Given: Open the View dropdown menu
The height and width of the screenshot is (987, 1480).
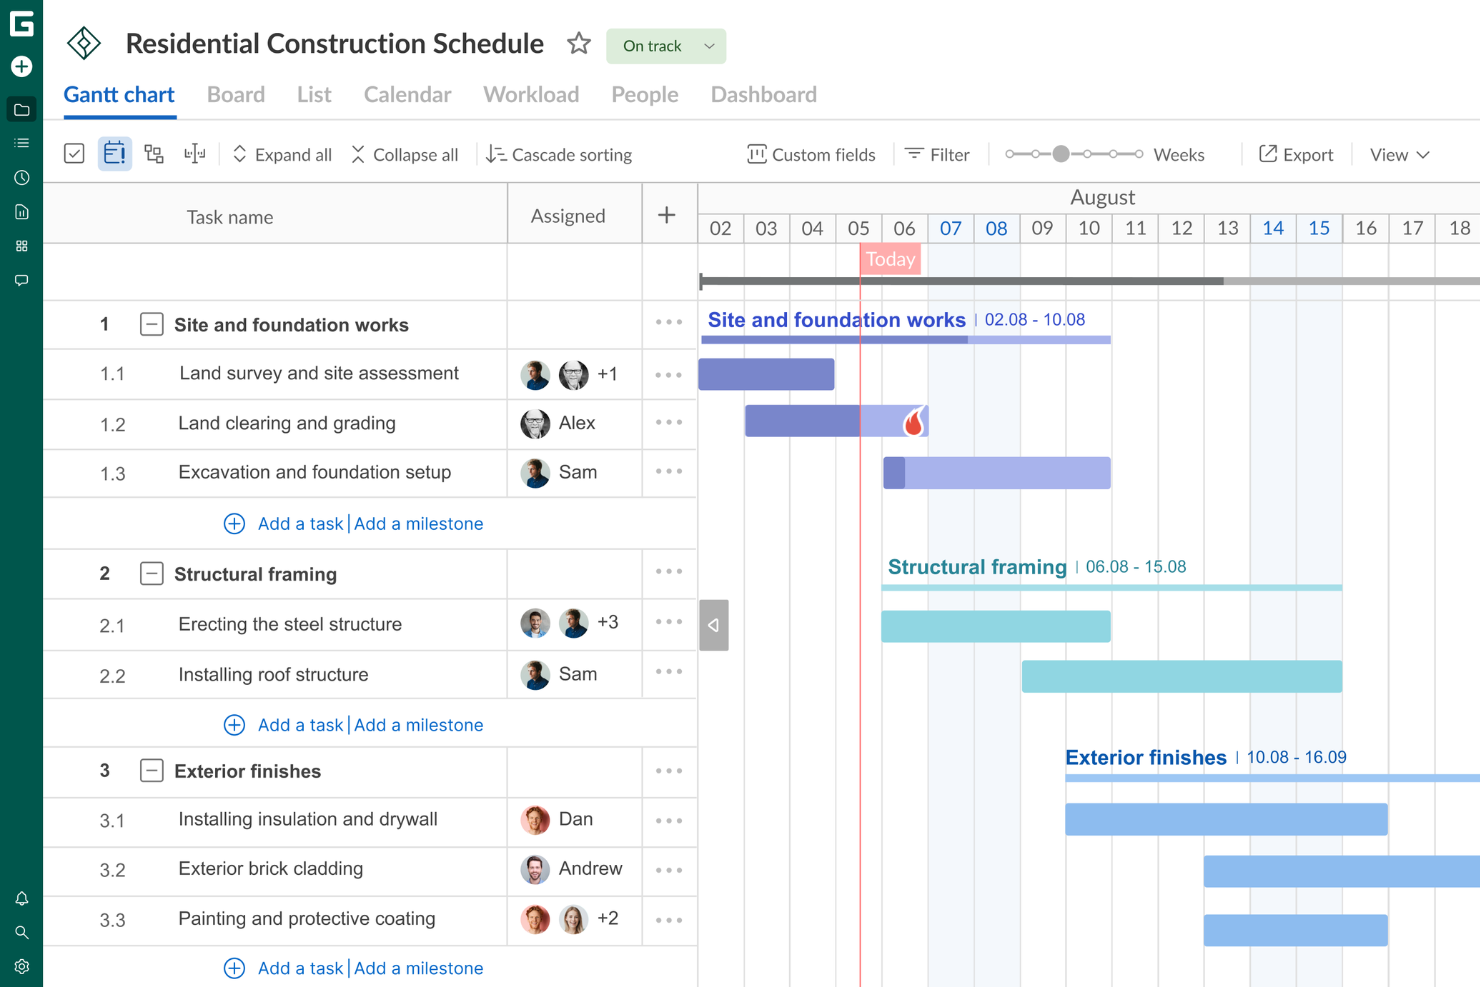Looking at the screenshot, I should tap(1399, 155).
